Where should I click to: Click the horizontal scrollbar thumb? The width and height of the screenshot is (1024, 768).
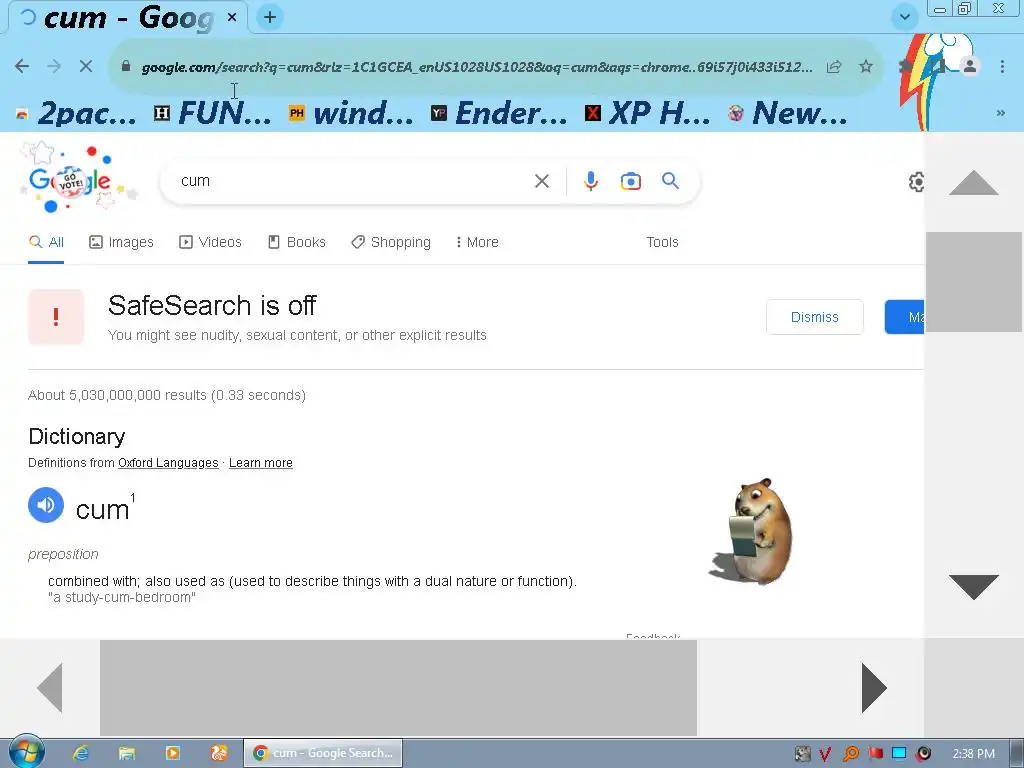(x=398, y=688)
